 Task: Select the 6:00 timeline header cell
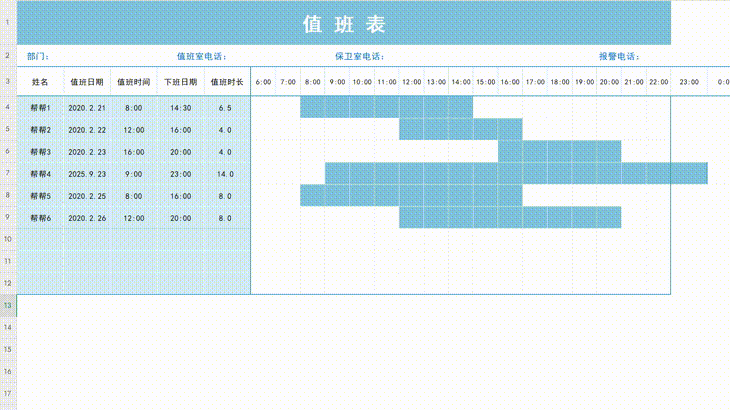click(263, 82)
